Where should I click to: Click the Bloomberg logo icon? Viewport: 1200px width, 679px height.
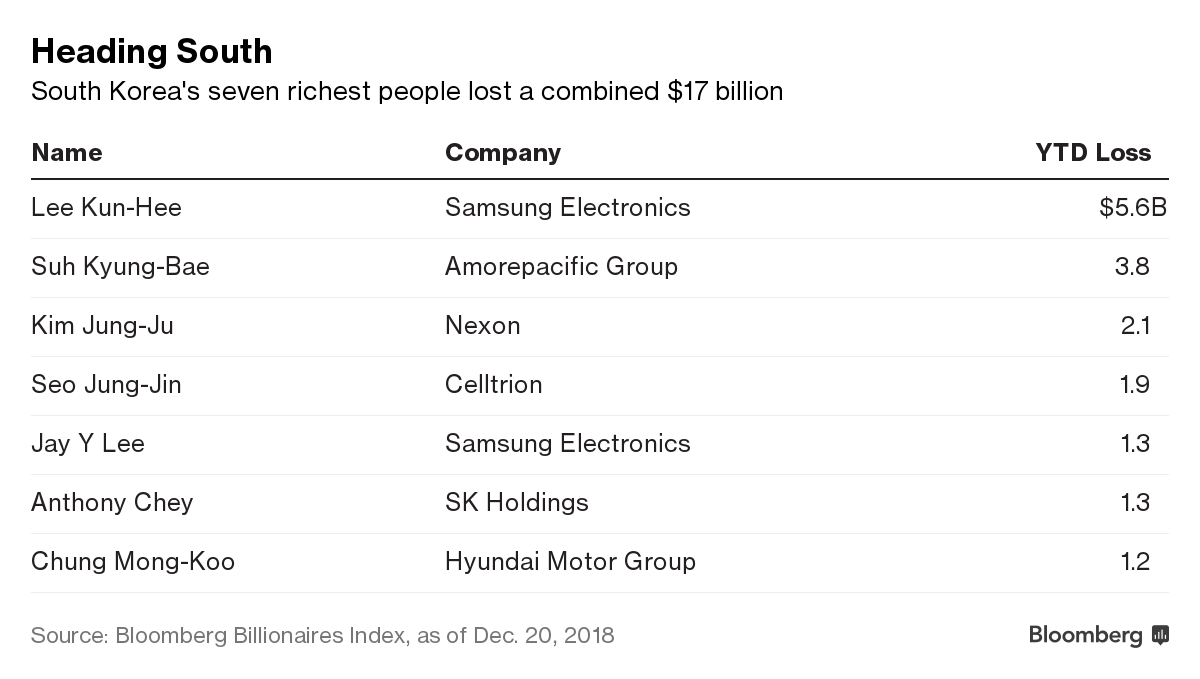coord(1160,635)
